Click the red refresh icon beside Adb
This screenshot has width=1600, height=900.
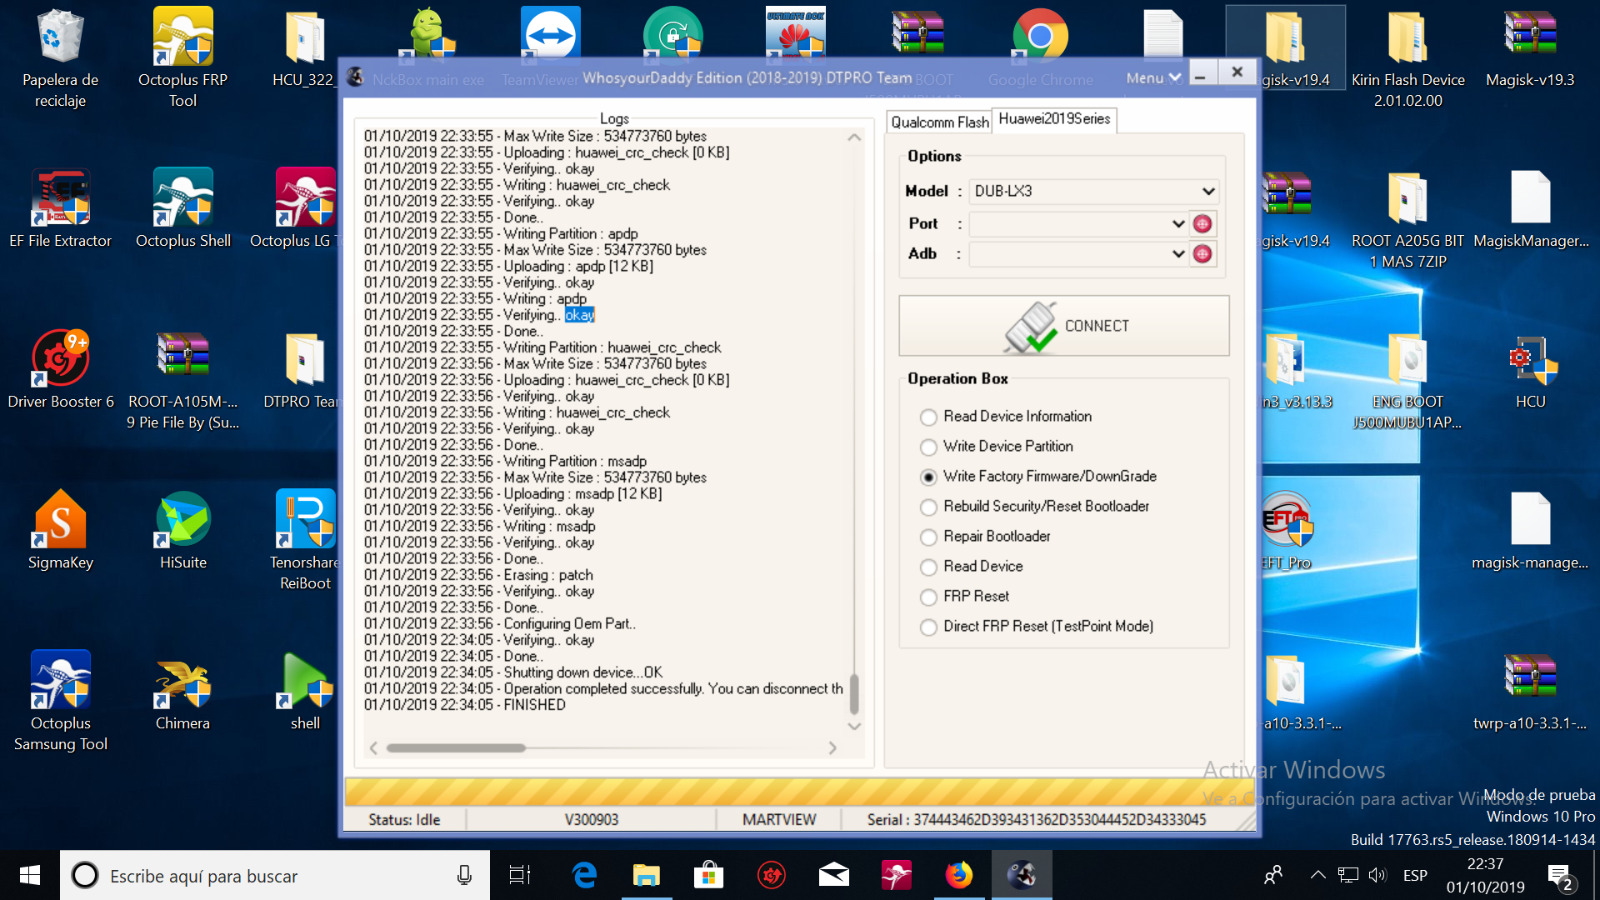(1202, 254)
